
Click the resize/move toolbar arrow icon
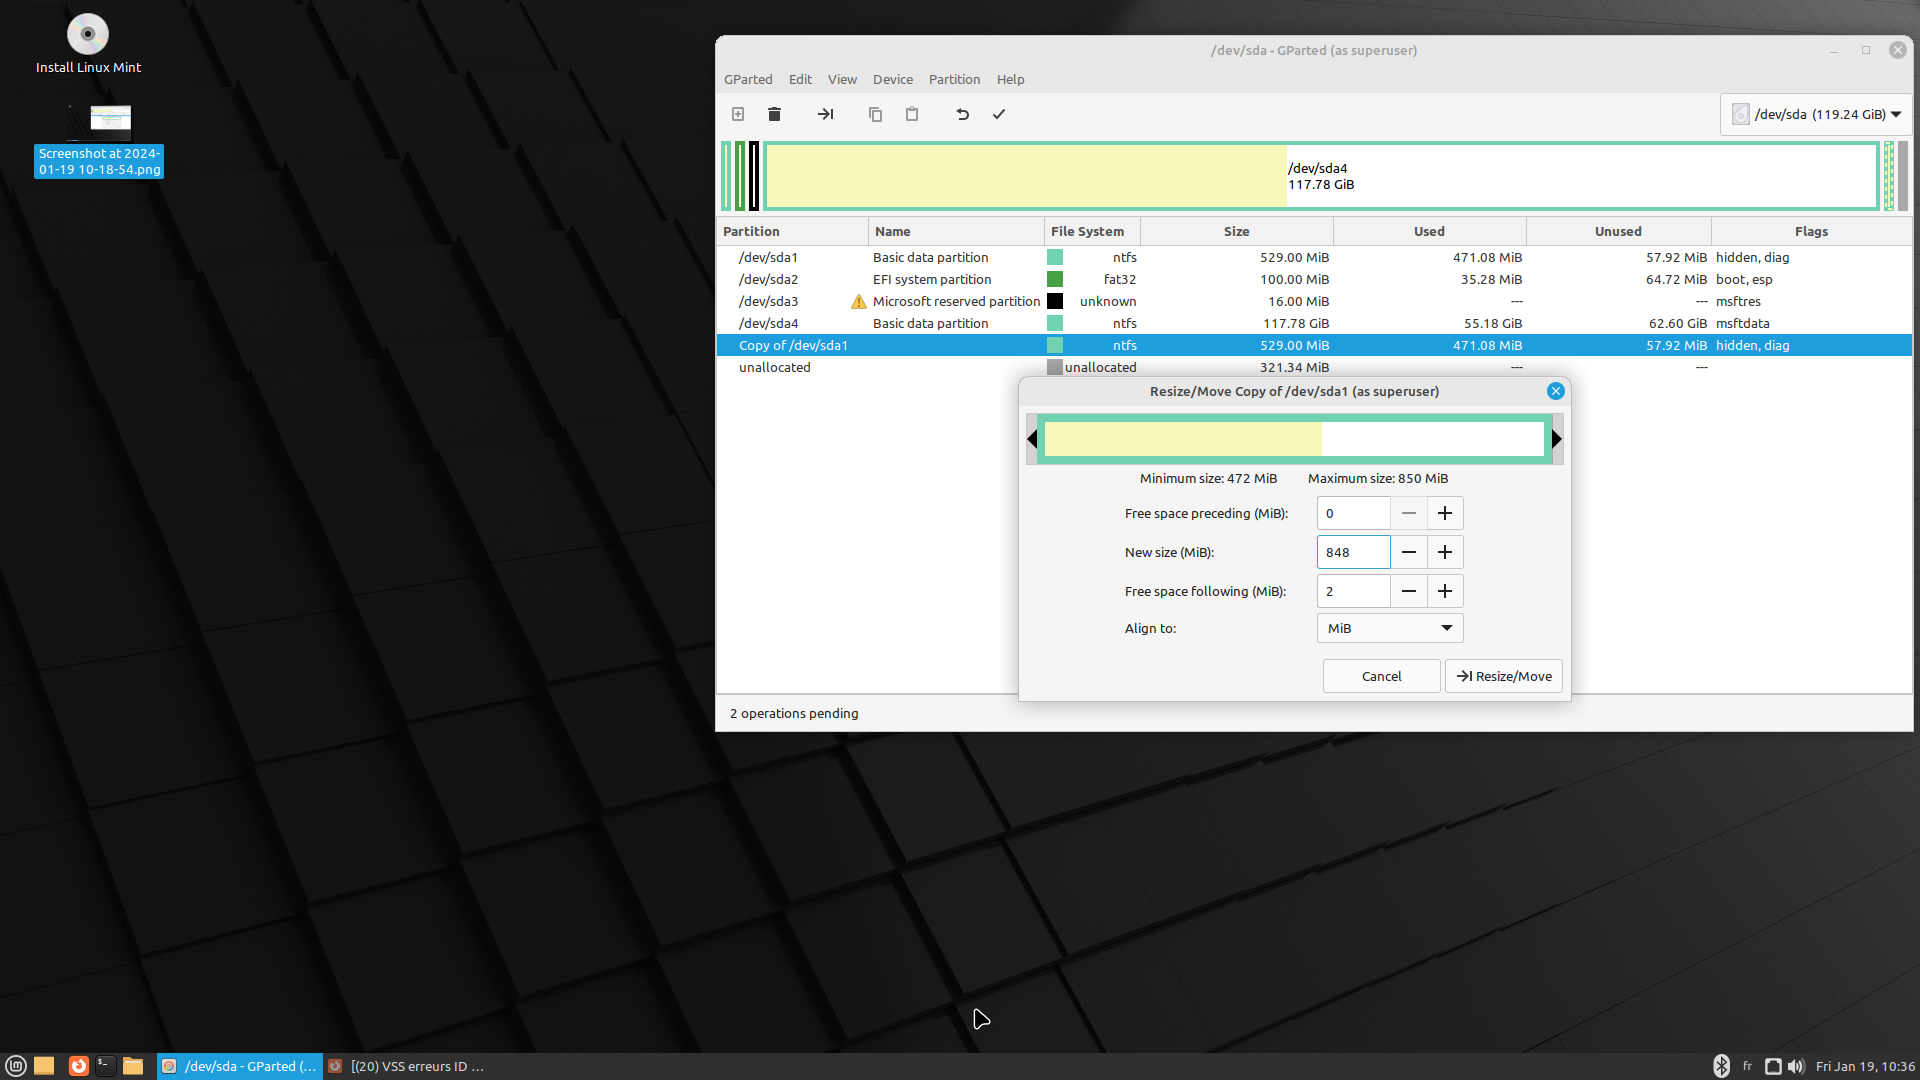(x=825, y=114)
